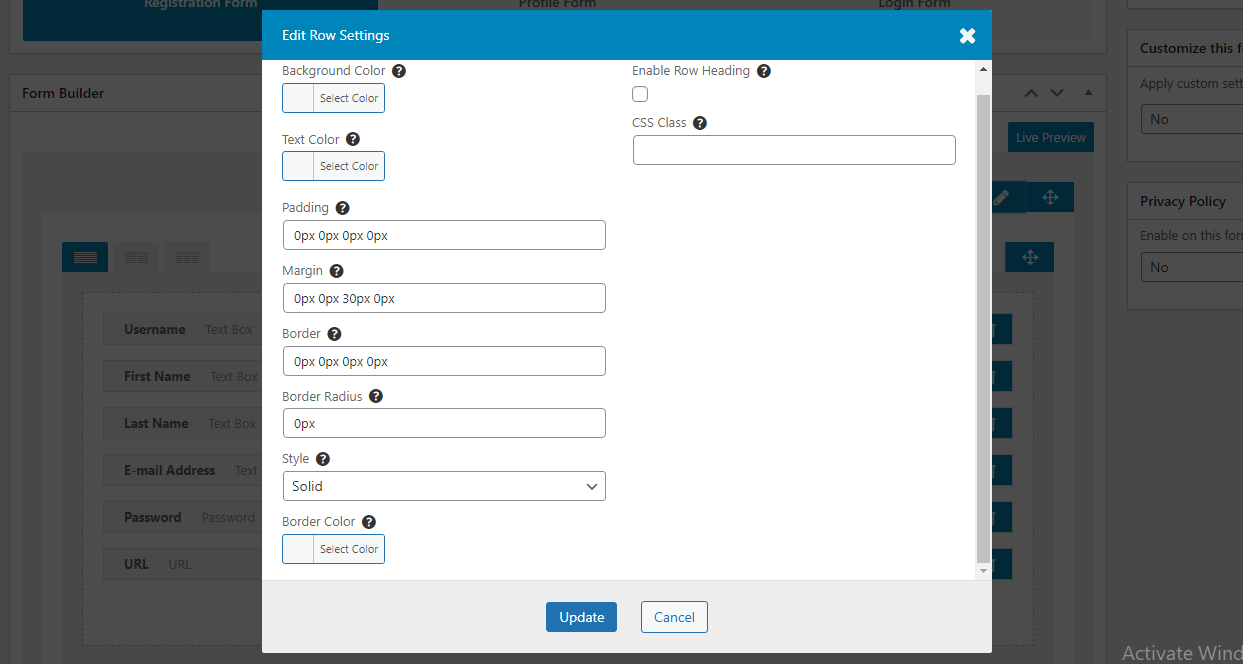Select the single-column row layout icon
This screenshot has width=1243, height=664.
click(85, 257)
